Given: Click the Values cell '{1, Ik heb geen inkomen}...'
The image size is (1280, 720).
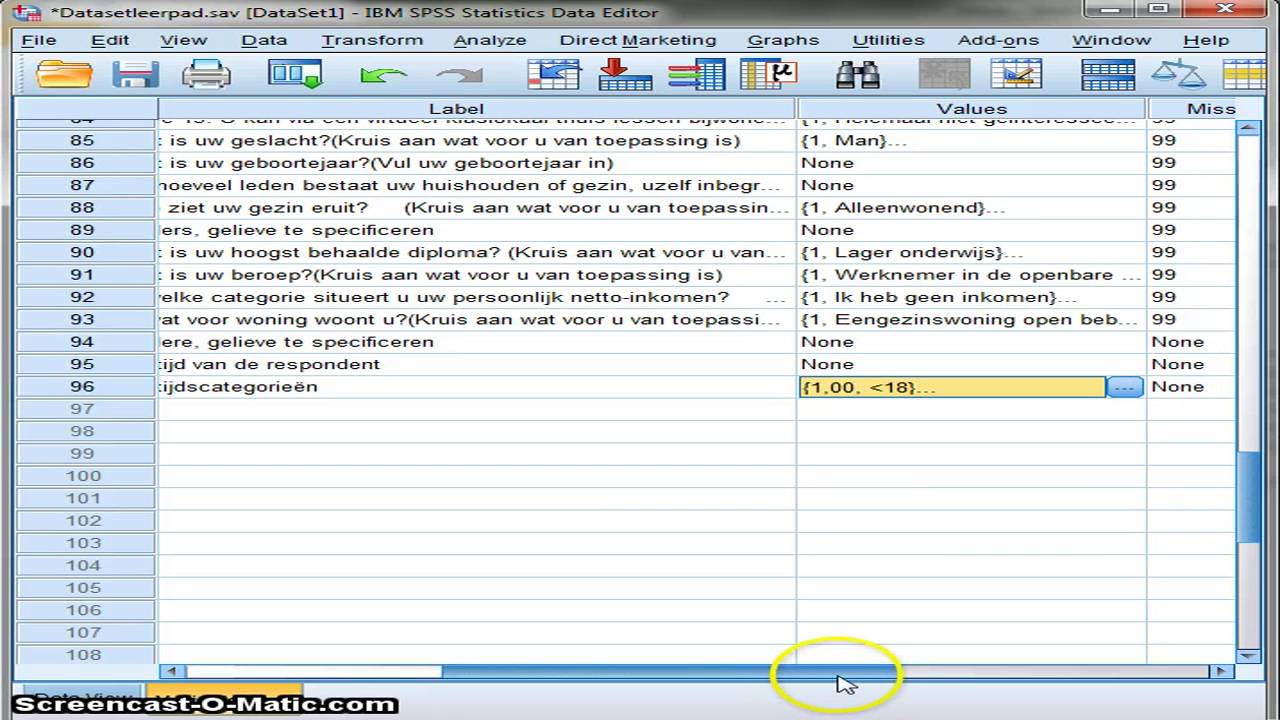Looking at the screenshot, I should [x=971, y=297].
